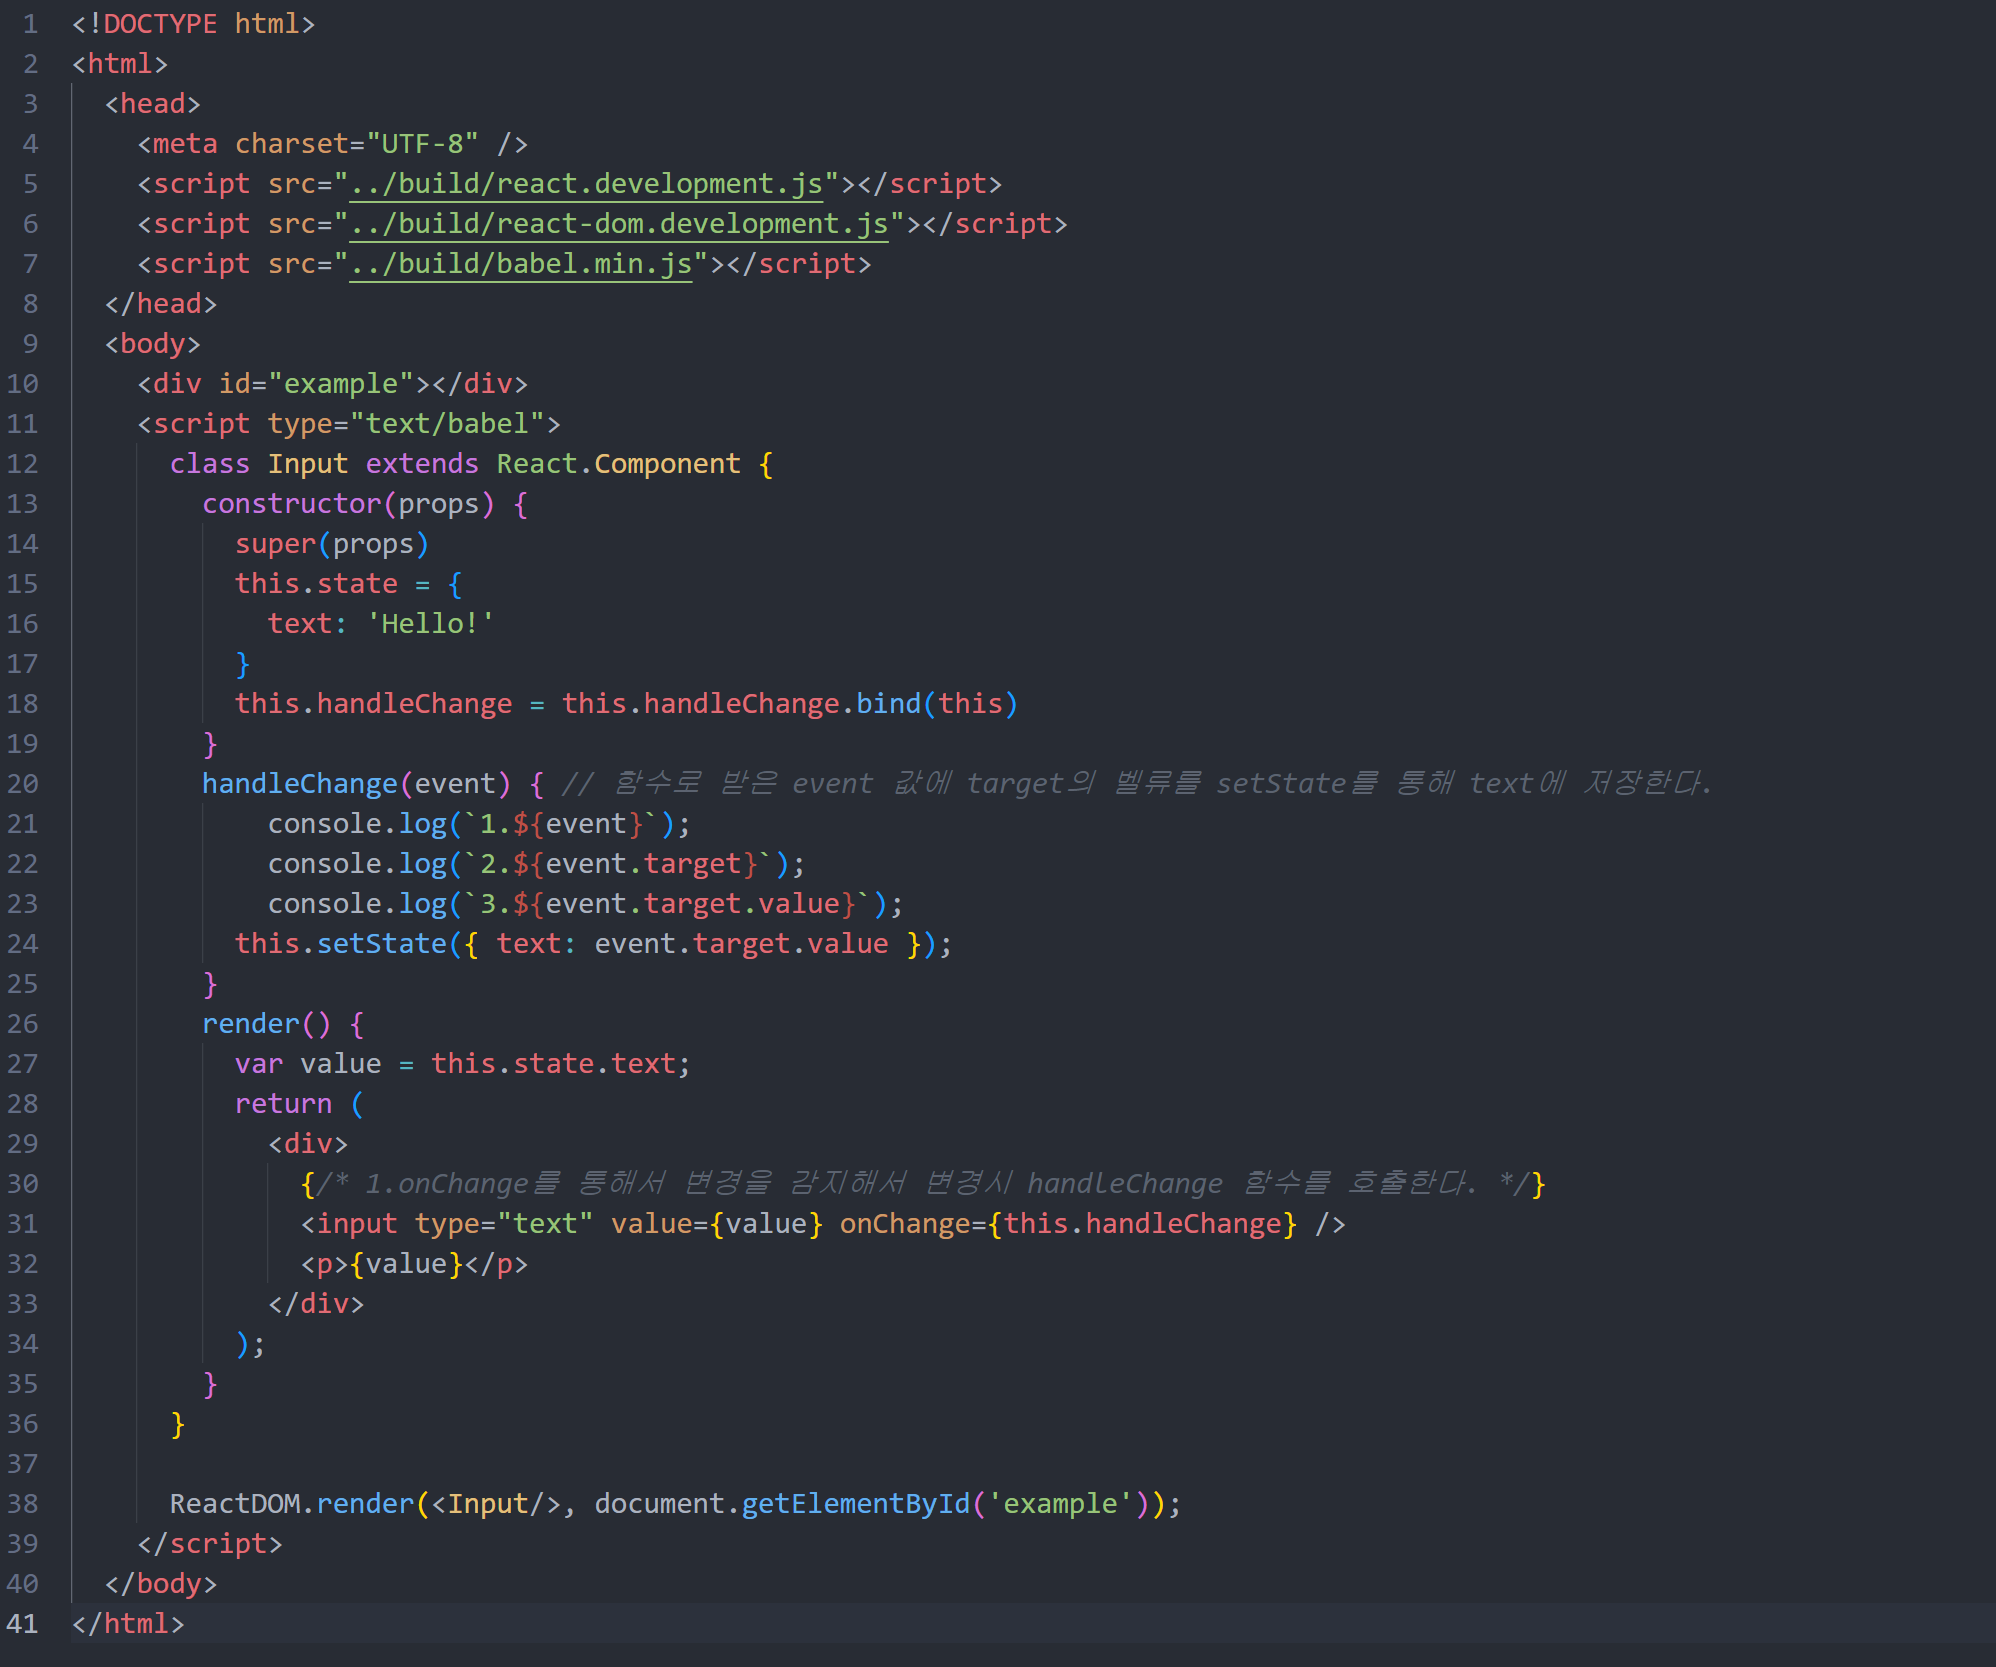The height and width of the screenshot is (1667, 1996).
Task: Click line number 41 in the gutter
Action: 23,1624
